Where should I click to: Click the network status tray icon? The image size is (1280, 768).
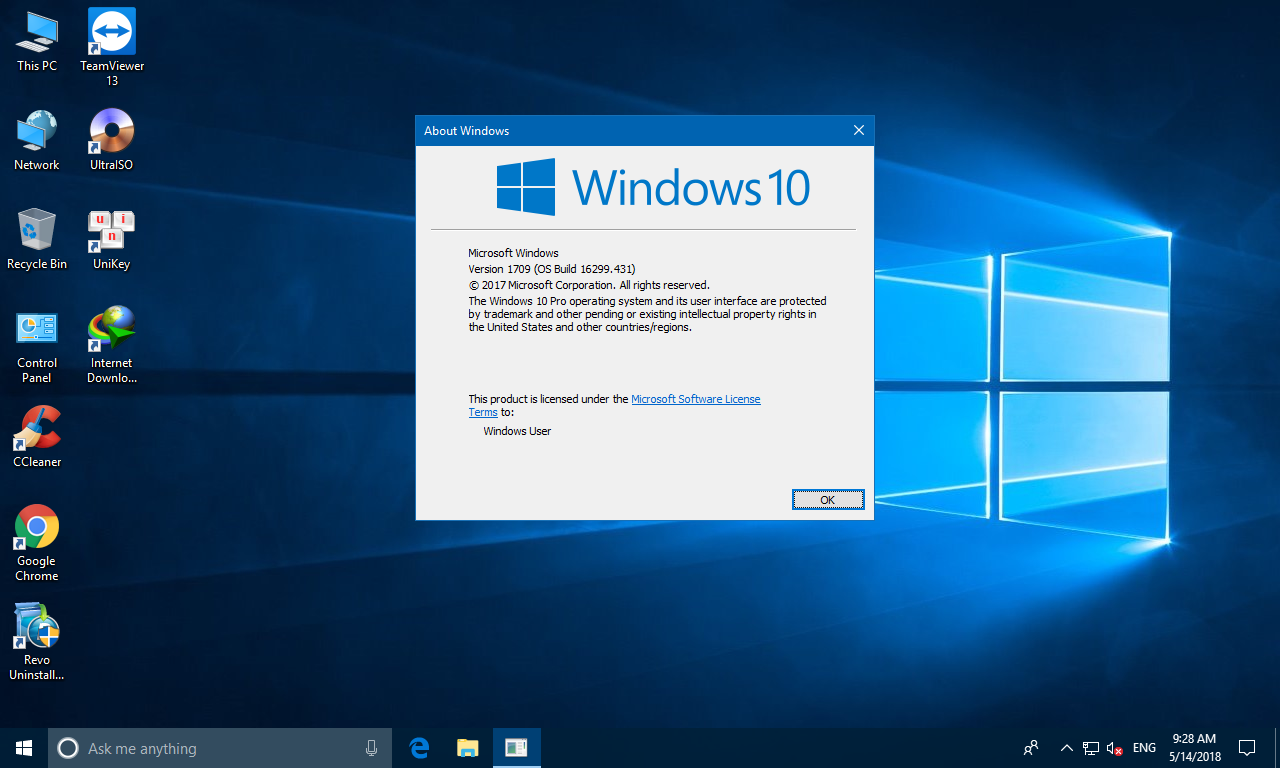pos(1091,748)
